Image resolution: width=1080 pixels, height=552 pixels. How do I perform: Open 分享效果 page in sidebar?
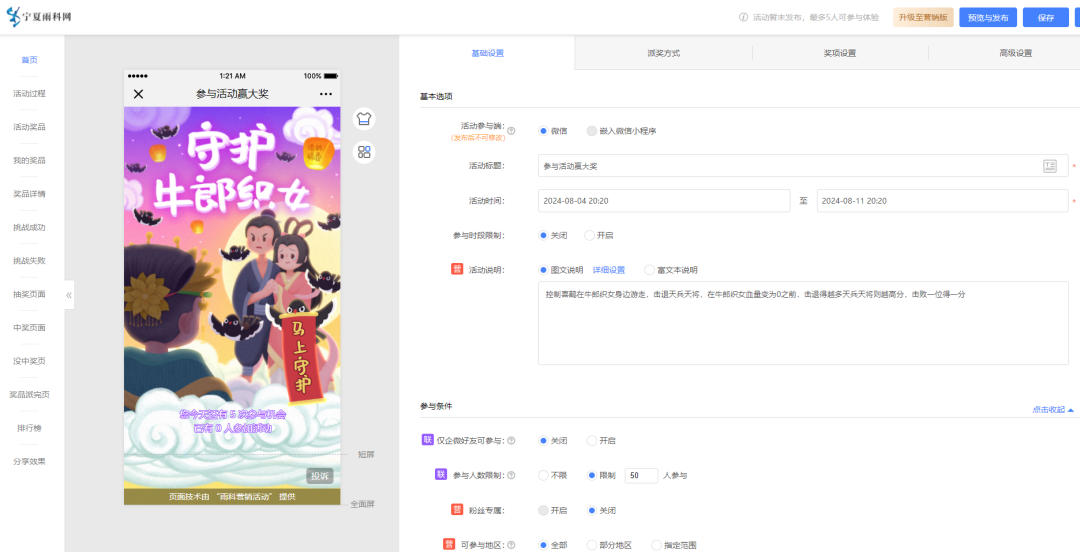30,462
